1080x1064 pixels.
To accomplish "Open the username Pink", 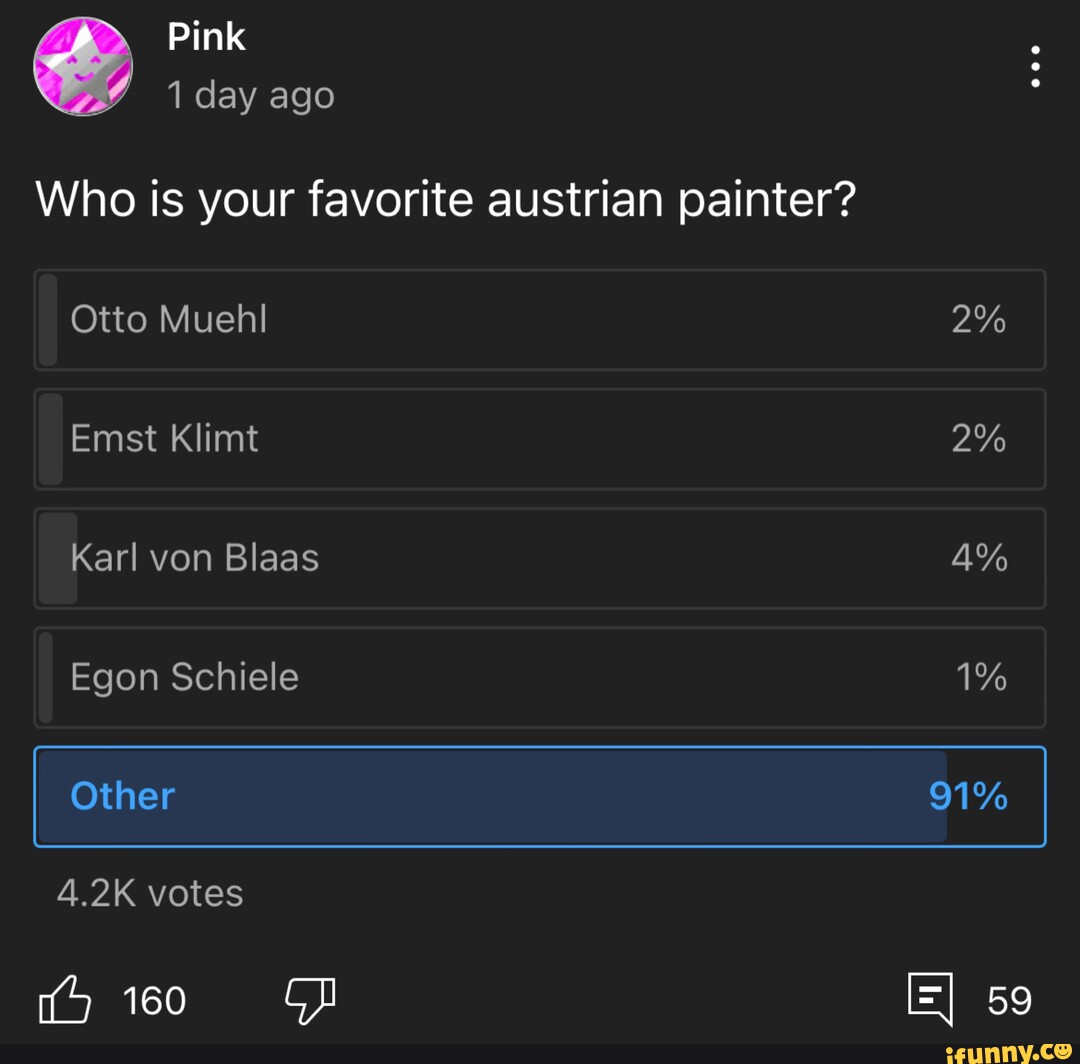I will tap(206, 36).
